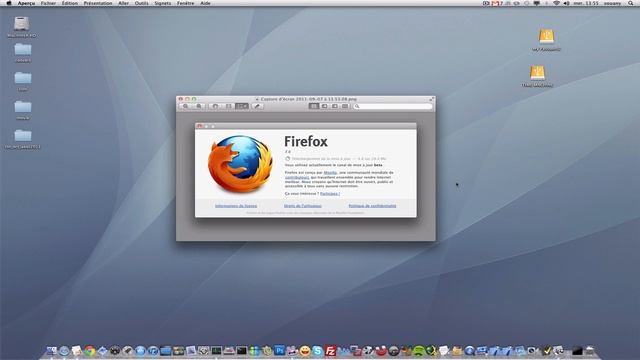Select the content-only view mode in Aperçu
Image resolution: width=640 pixels, height=360 pixels.
pyautogui.click(x=314, y=106)
